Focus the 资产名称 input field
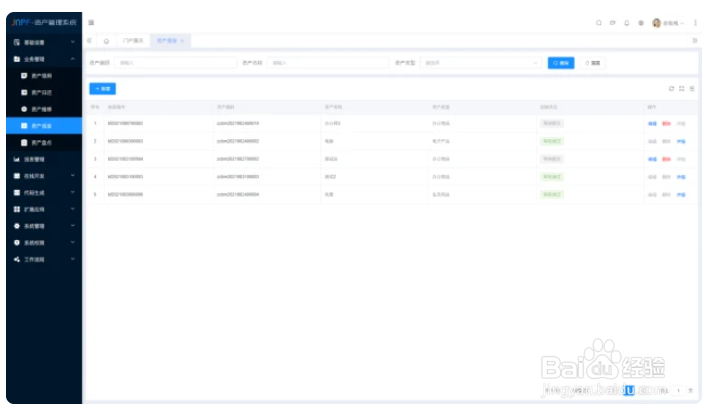 (x=328, y=63)
